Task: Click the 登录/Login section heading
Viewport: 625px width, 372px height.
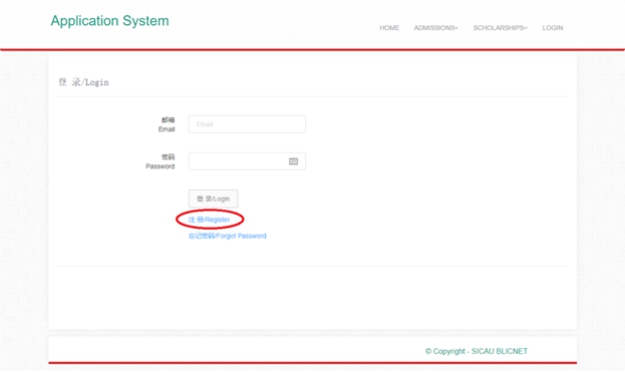Action: [x=84, y=82]
